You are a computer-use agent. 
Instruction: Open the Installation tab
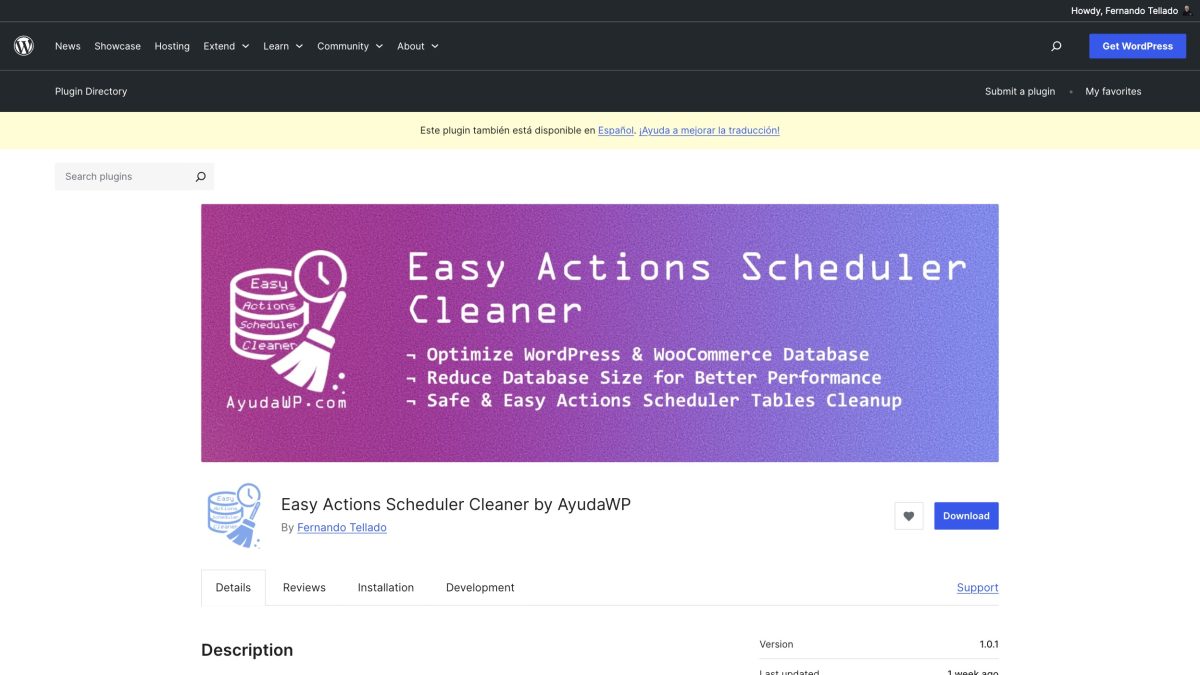tap(386, 587)
